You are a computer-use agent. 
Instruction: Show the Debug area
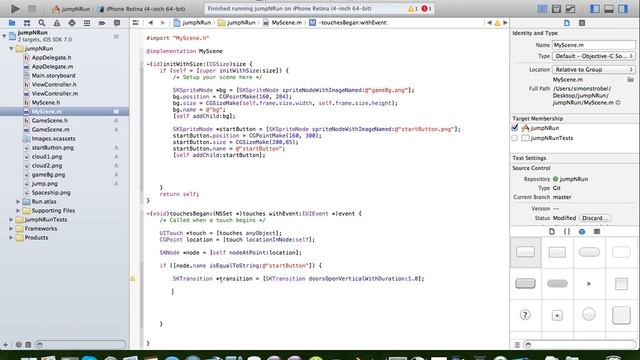click(609, 9)
